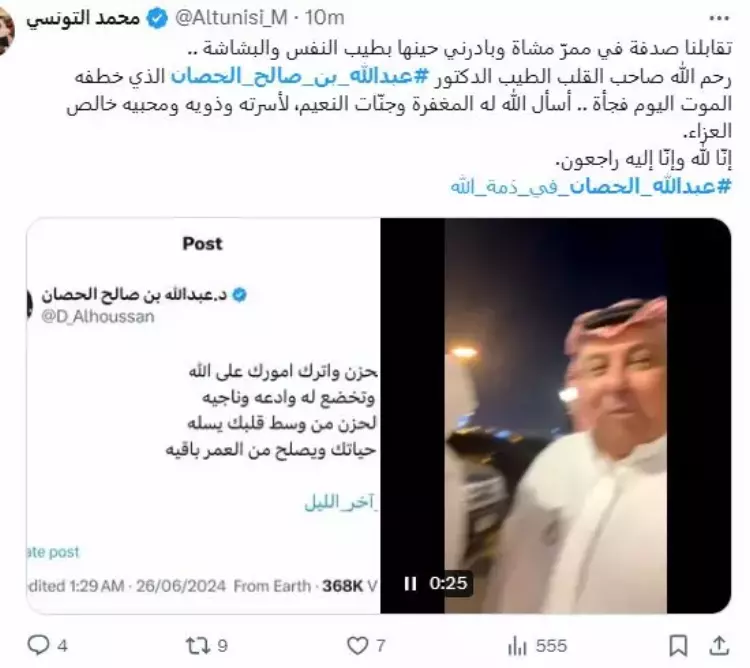Viewport: 750px width, 668px height.
Task: Open the reply comment icon
Action: (38, 645)
